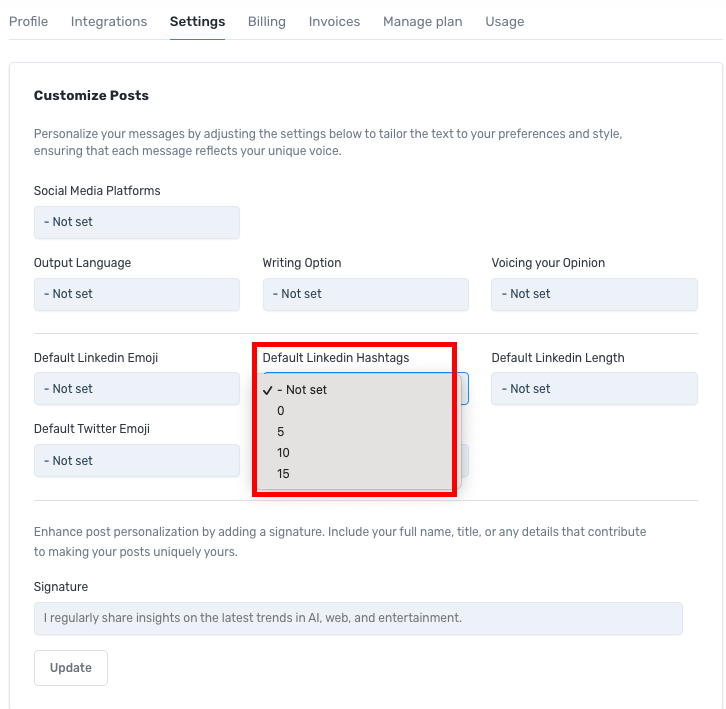Switch to the Integrations tab

pos(109,21)
